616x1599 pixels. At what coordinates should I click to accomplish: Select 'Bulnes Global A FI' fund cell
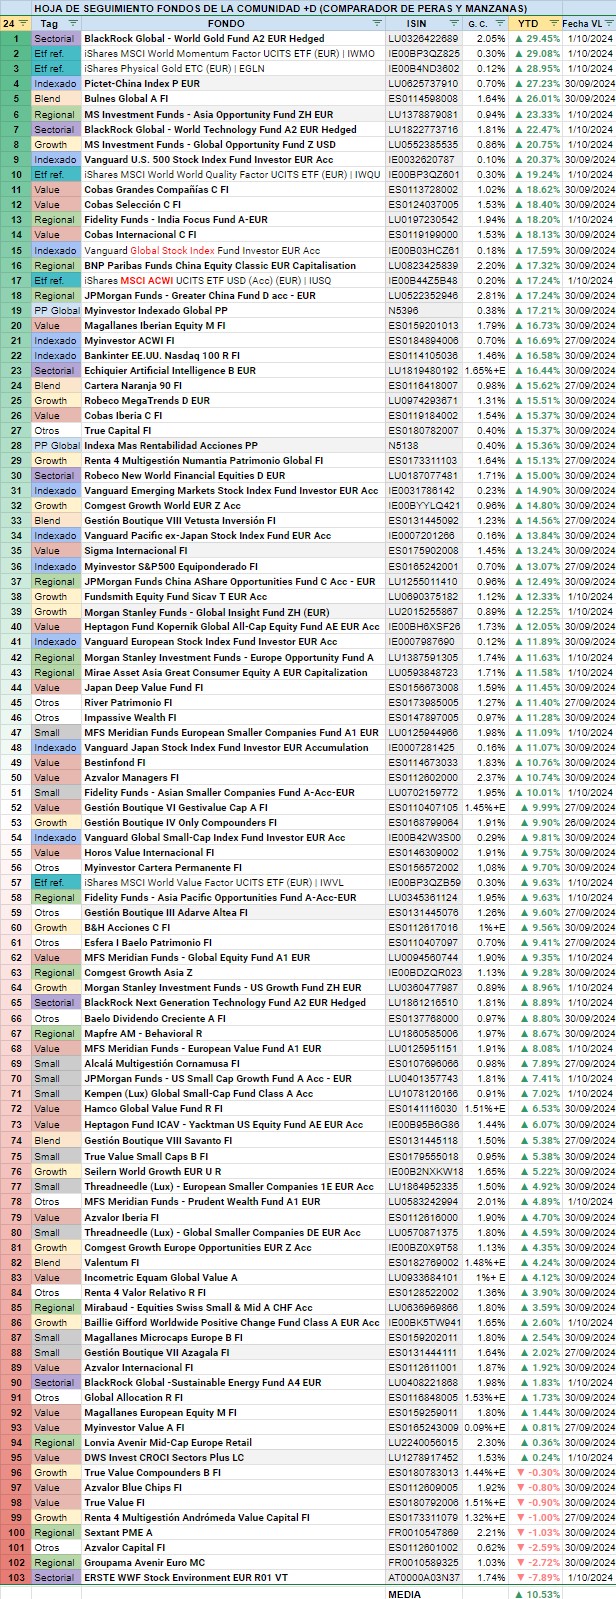click(232, 99)
